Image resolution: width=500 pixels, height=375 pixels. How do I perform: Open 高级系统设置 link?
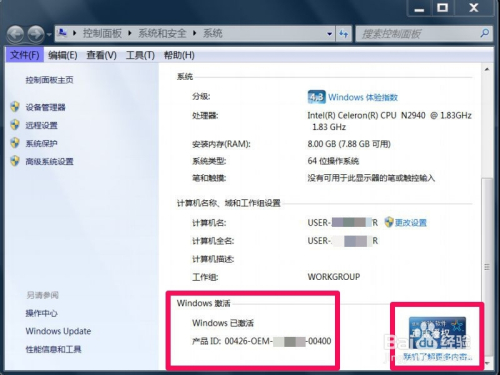[49, 162]
